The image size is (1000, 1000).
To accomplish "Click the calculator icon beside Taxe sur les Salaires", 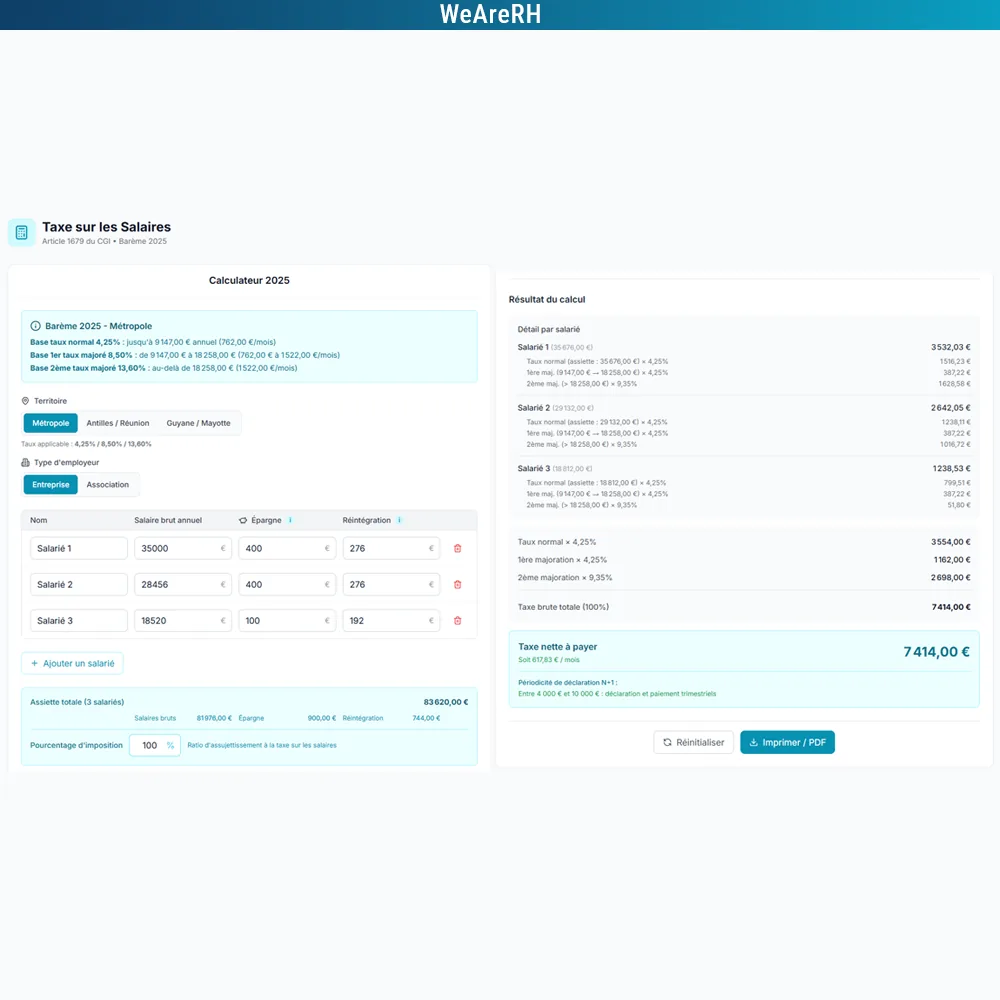I will pos(22,233).
